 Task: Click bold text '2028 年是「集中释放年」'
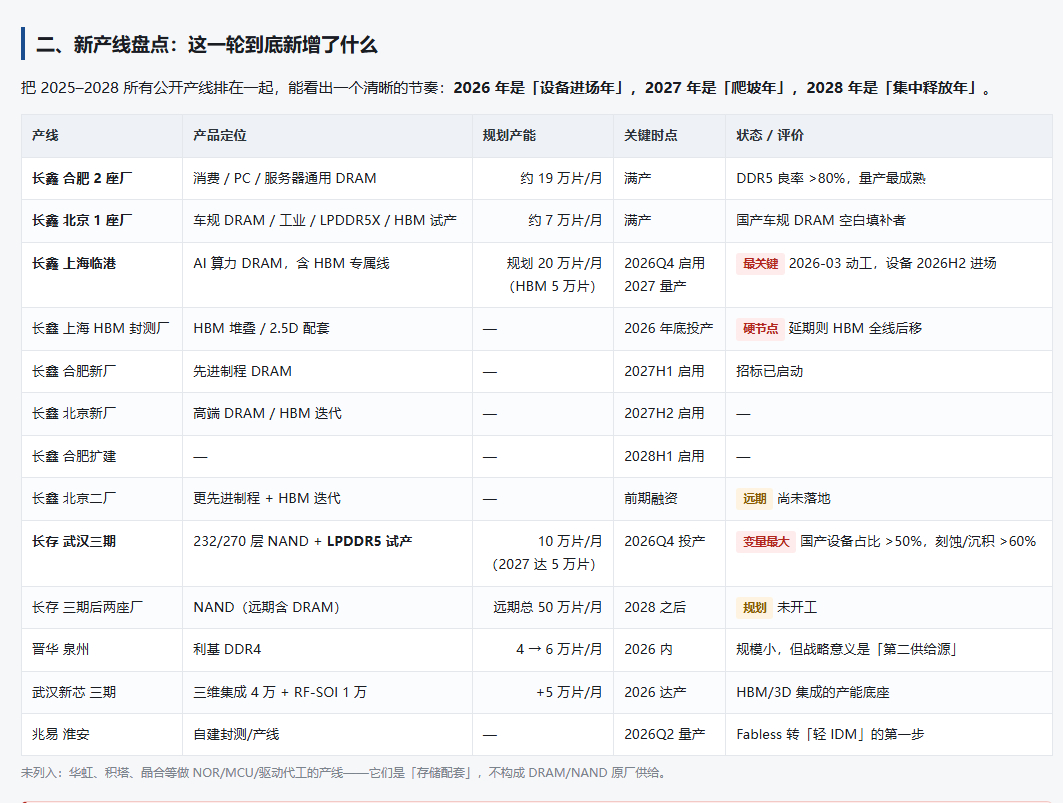point(894,88)
